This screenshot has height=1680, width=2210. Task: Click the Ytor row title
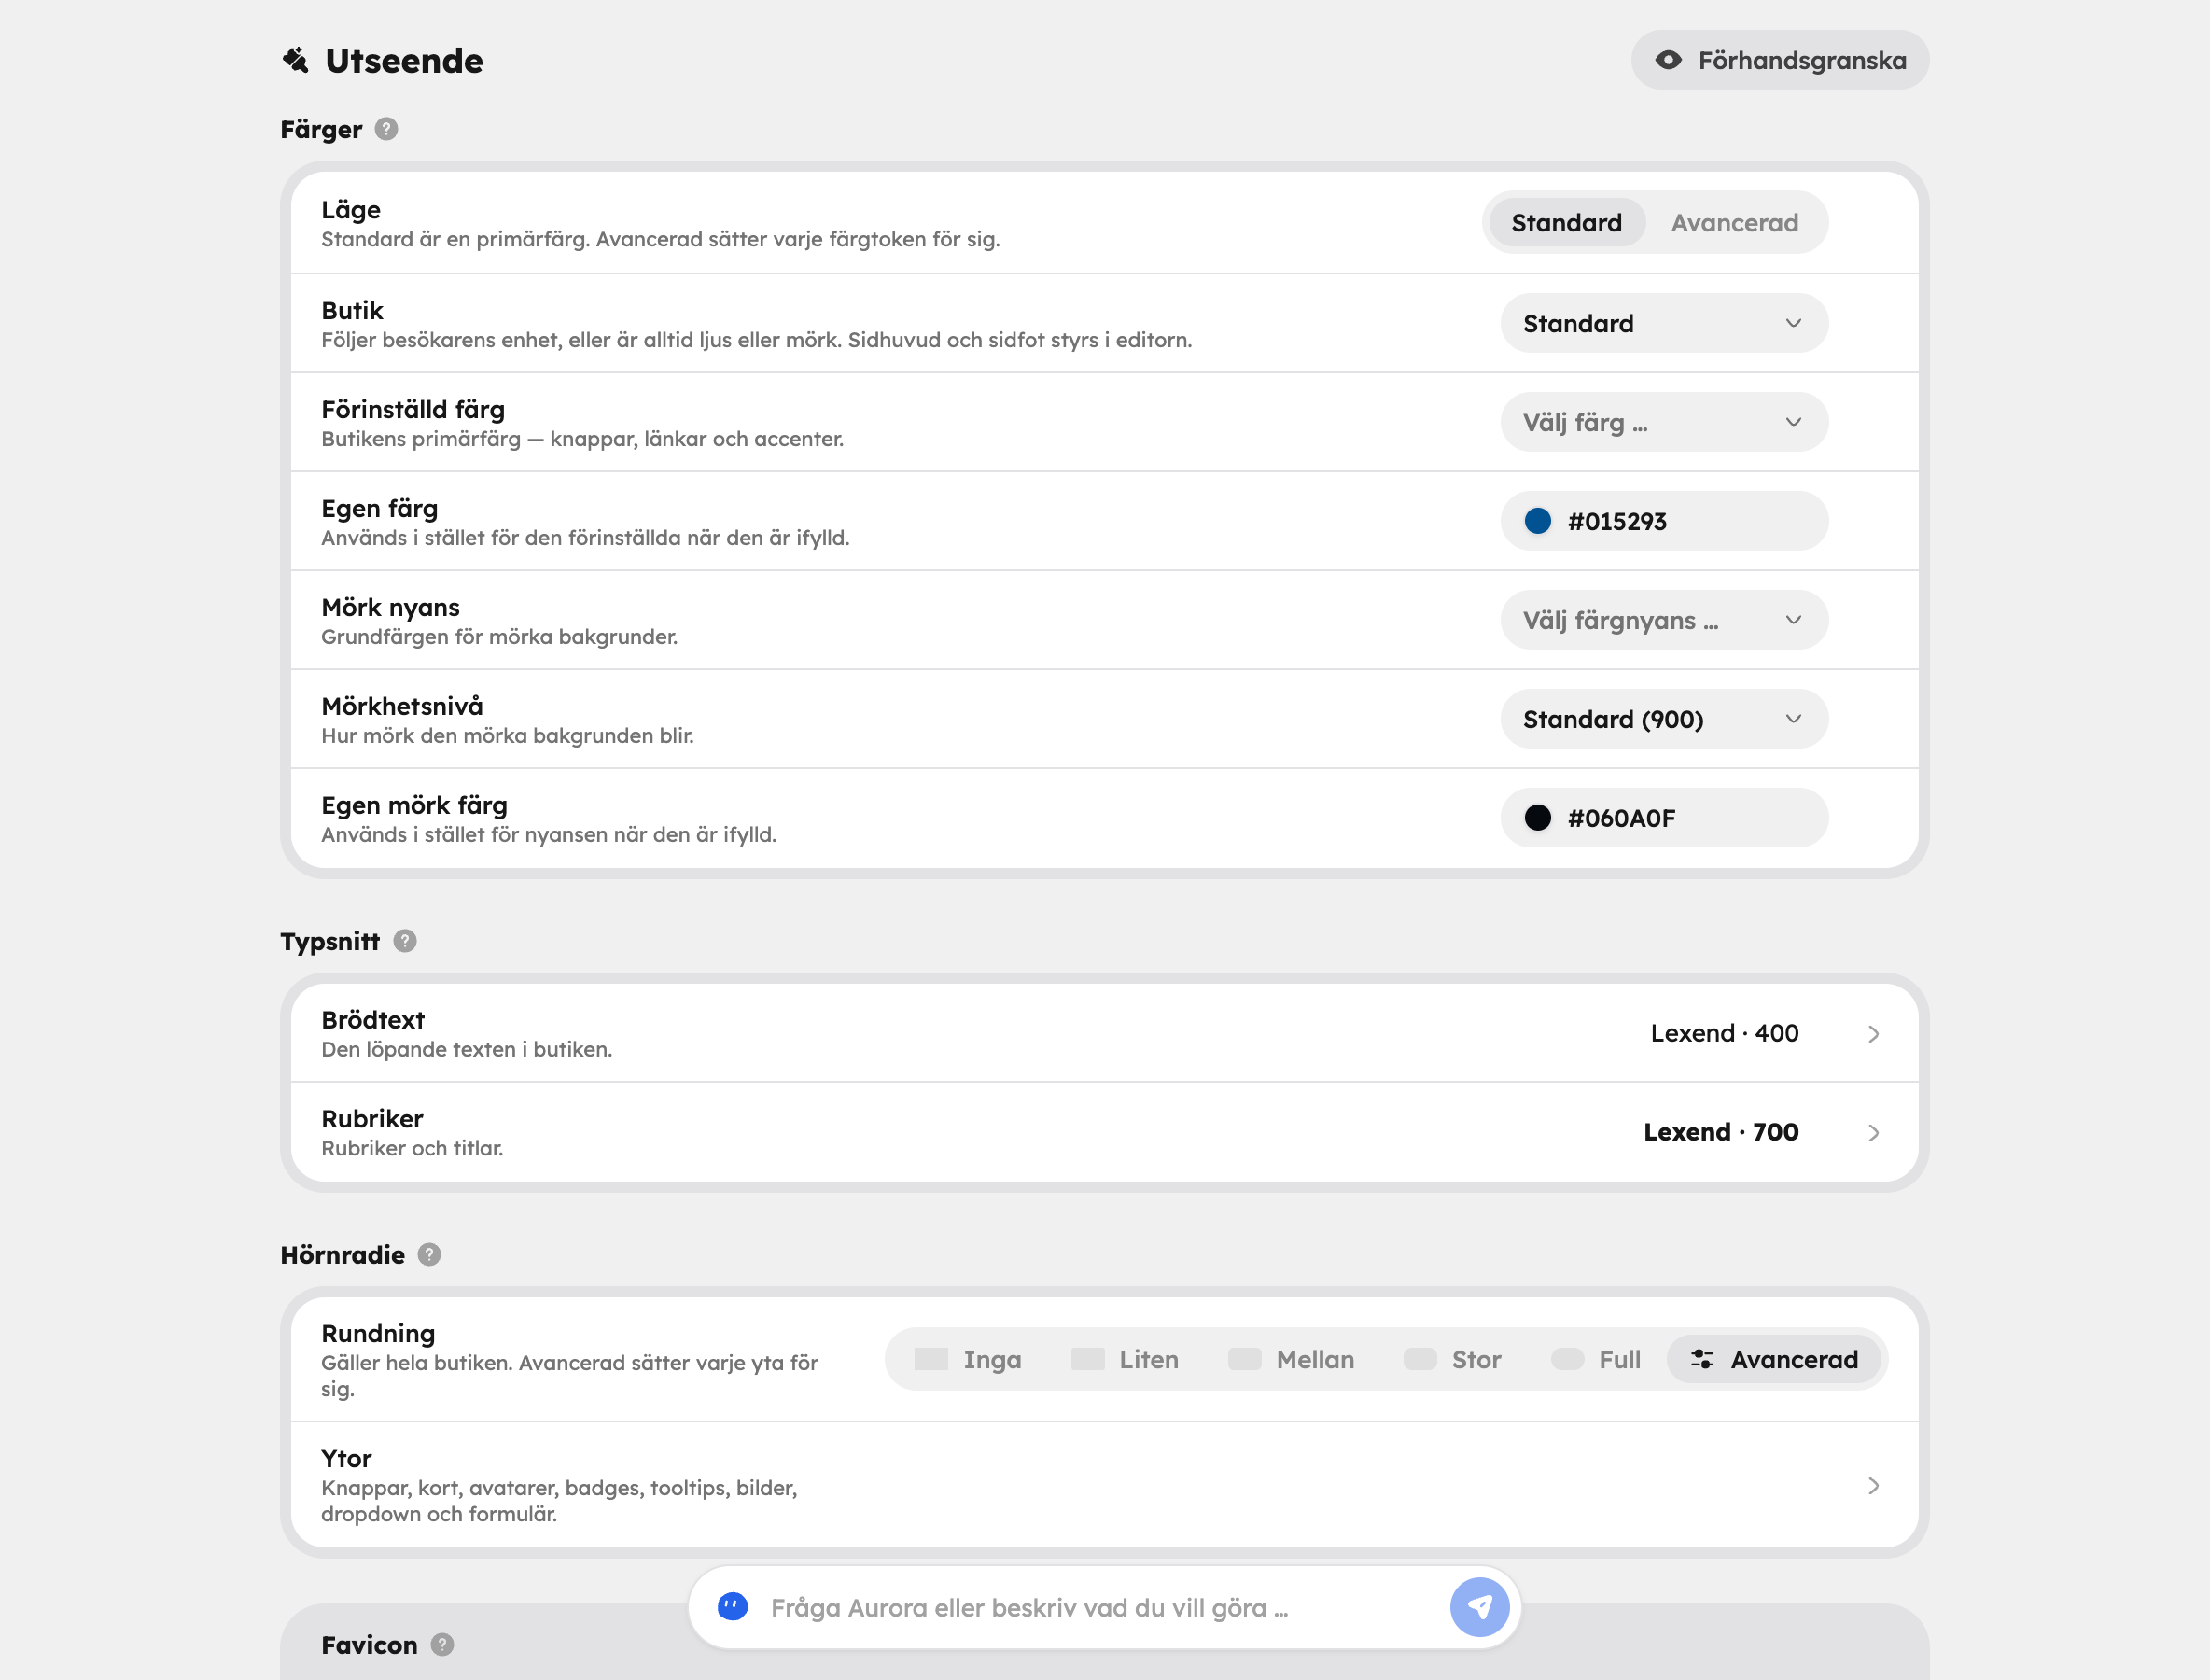pos(346,1458)
